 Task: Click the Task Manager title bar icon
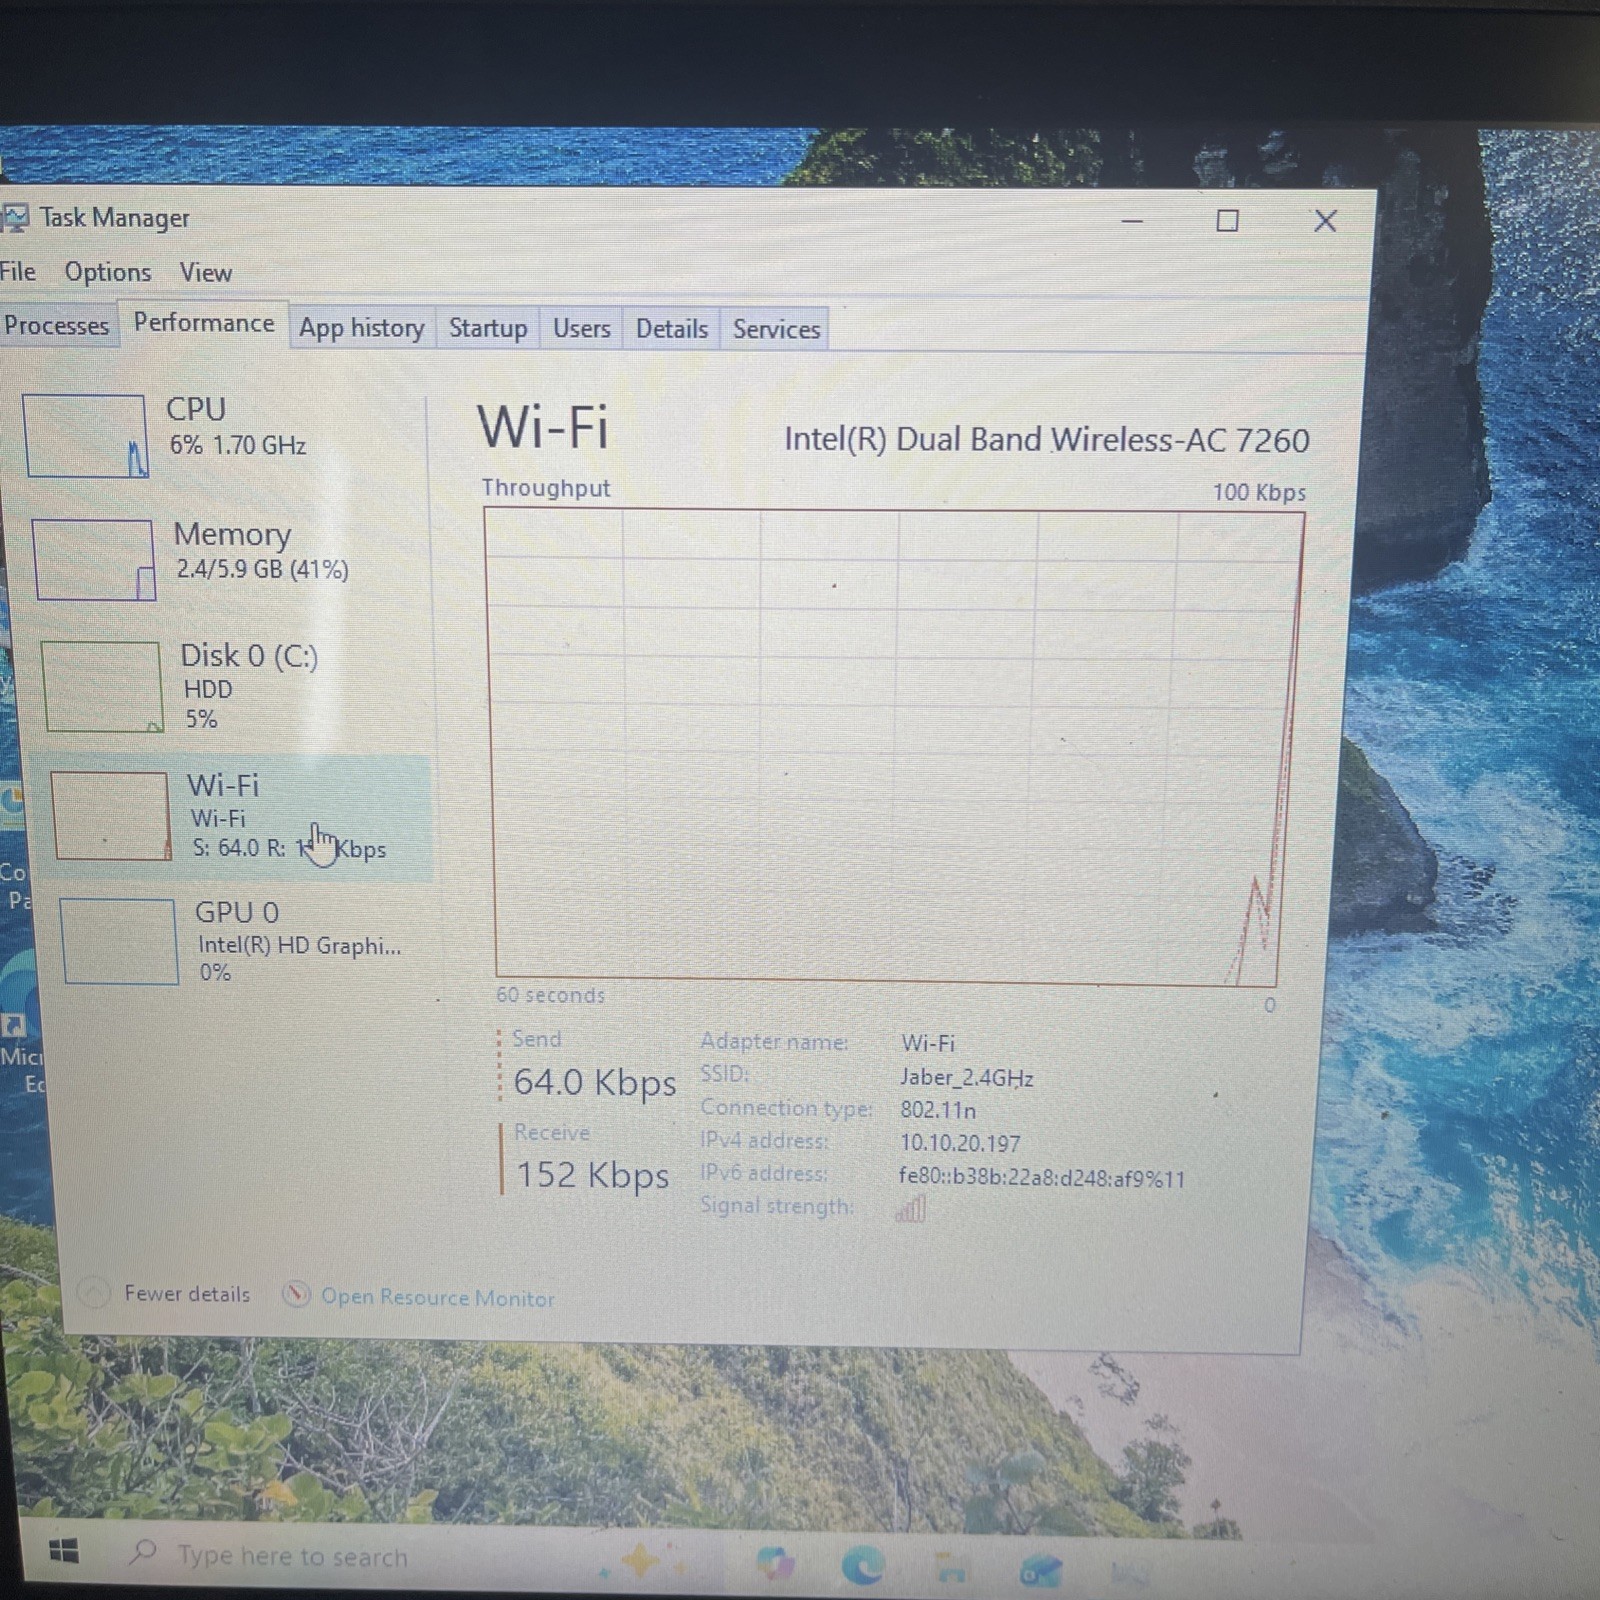tap(14, 217)
